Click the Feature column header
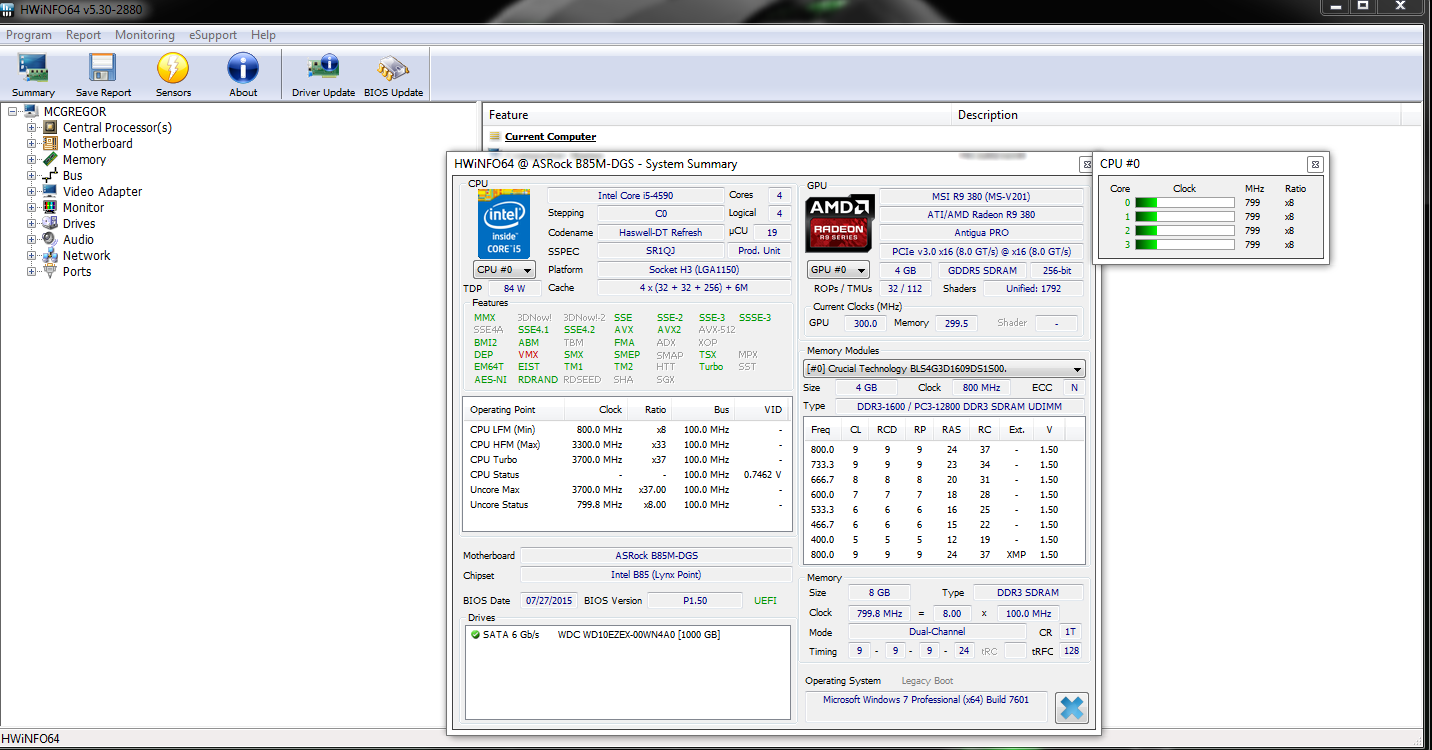The image size is (1432, 750). pyautogui.click(x=717, y=115)
